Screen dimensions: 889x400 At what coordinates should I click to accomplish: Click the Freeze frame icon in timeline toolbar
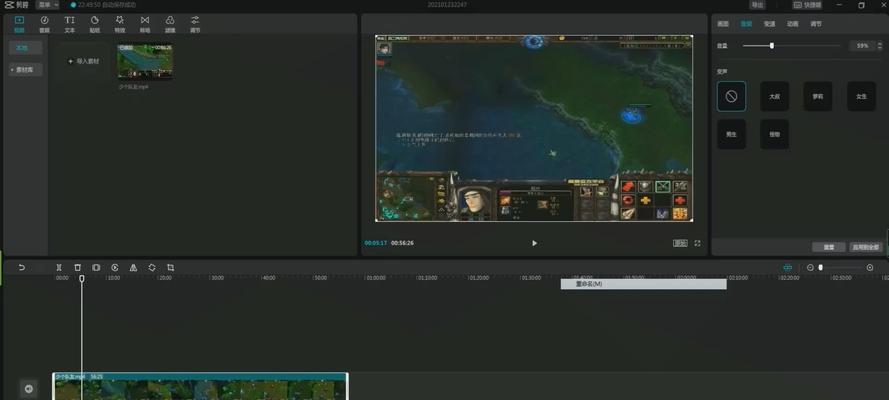coord(96,267)
